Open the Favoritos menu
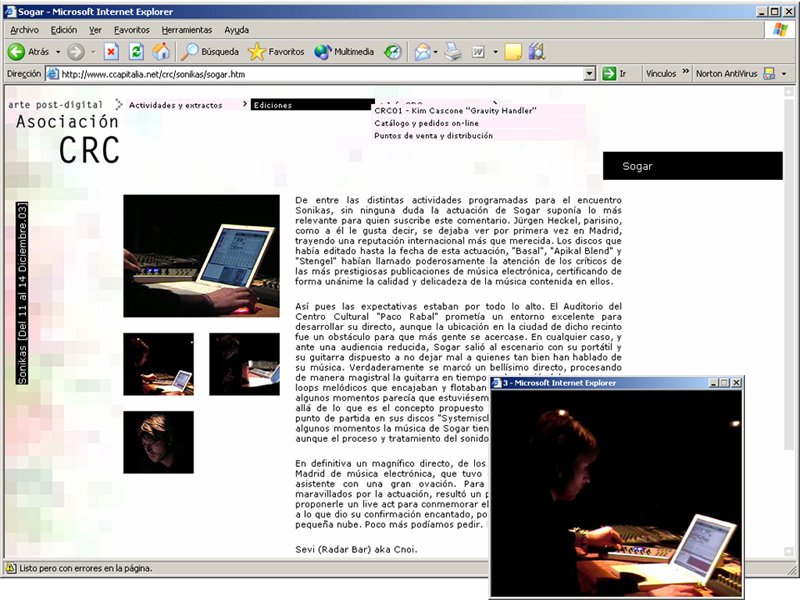Image resolution: width=800 pixels, height=600 pixels. coord(132,30)
